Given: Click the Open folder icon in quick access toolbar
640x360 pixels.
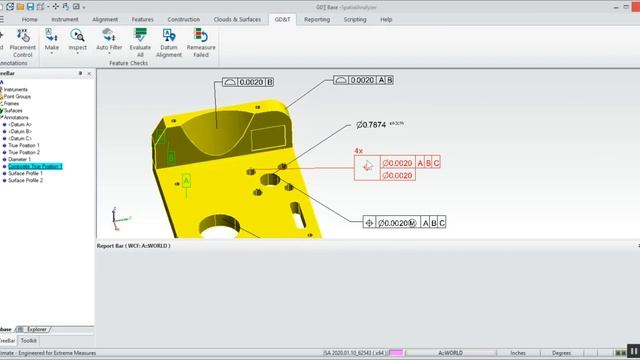Looking at the screenshot, I should (x=20, y=7).
